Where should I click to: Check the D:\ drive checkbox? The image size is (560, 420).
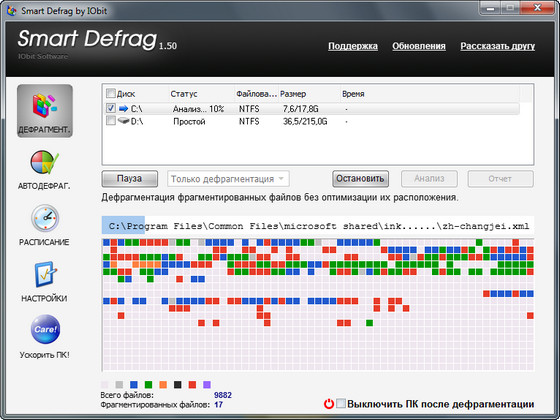pyautogui.click(x=111, y=121)
